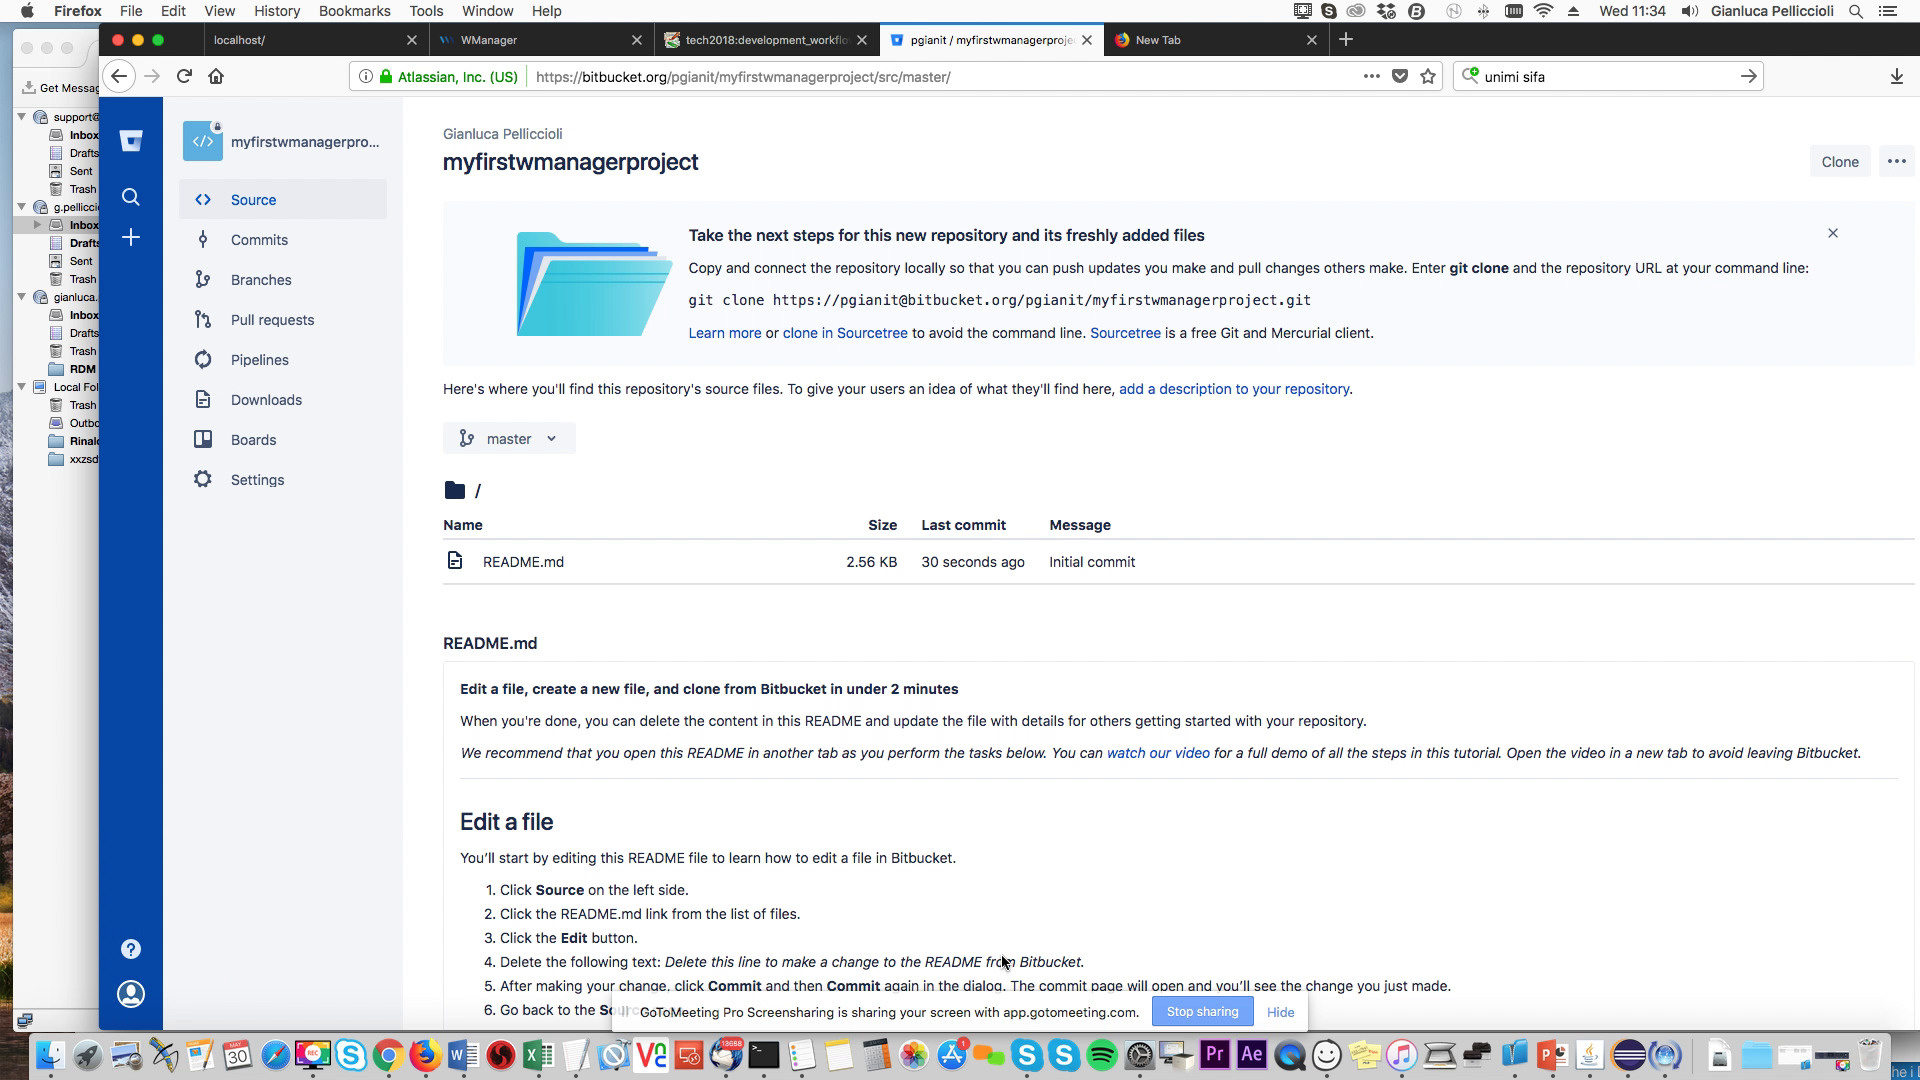
Task: Open the Commits section in the sidebar
Action: click(259, 240)
